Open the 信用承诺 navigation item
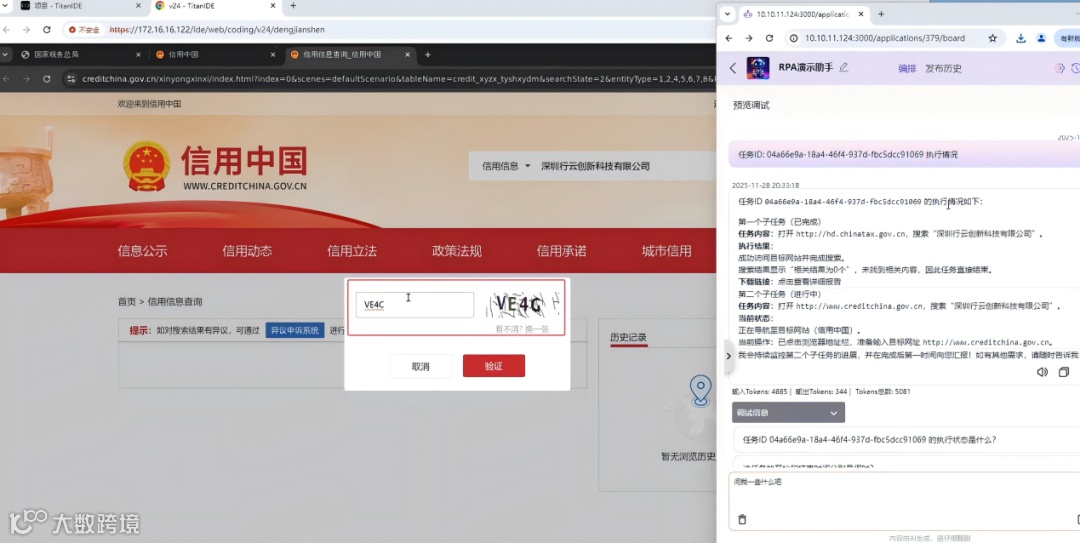1080x543 pixels. (x=561, y=251)
